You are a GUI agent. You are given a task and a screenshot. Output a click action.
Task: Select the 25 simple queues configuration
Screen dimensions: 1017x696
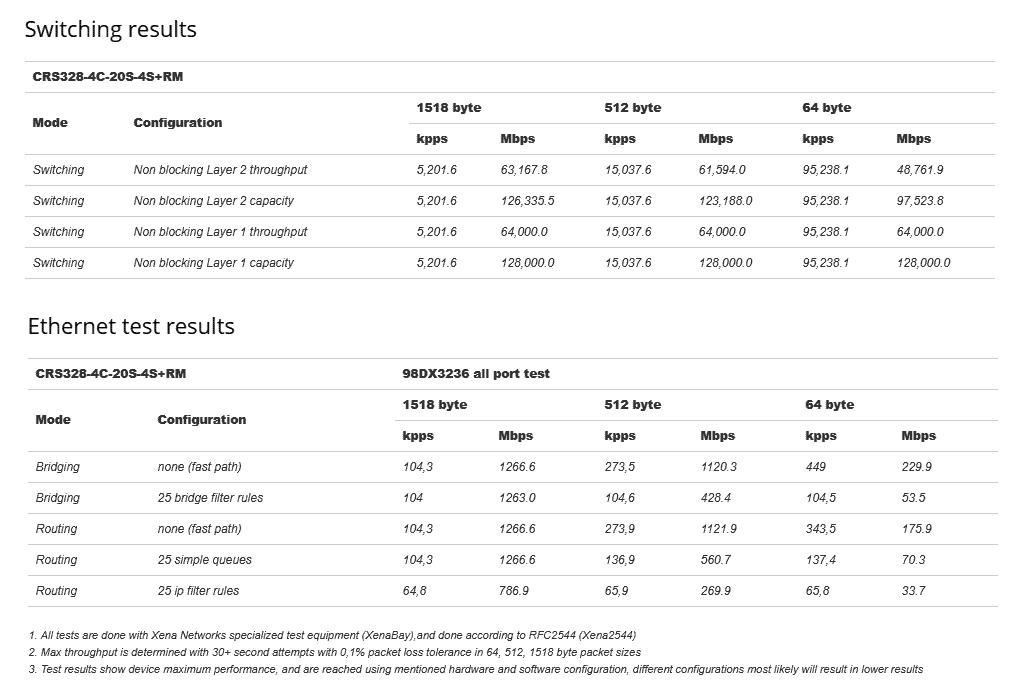[204, 560]
